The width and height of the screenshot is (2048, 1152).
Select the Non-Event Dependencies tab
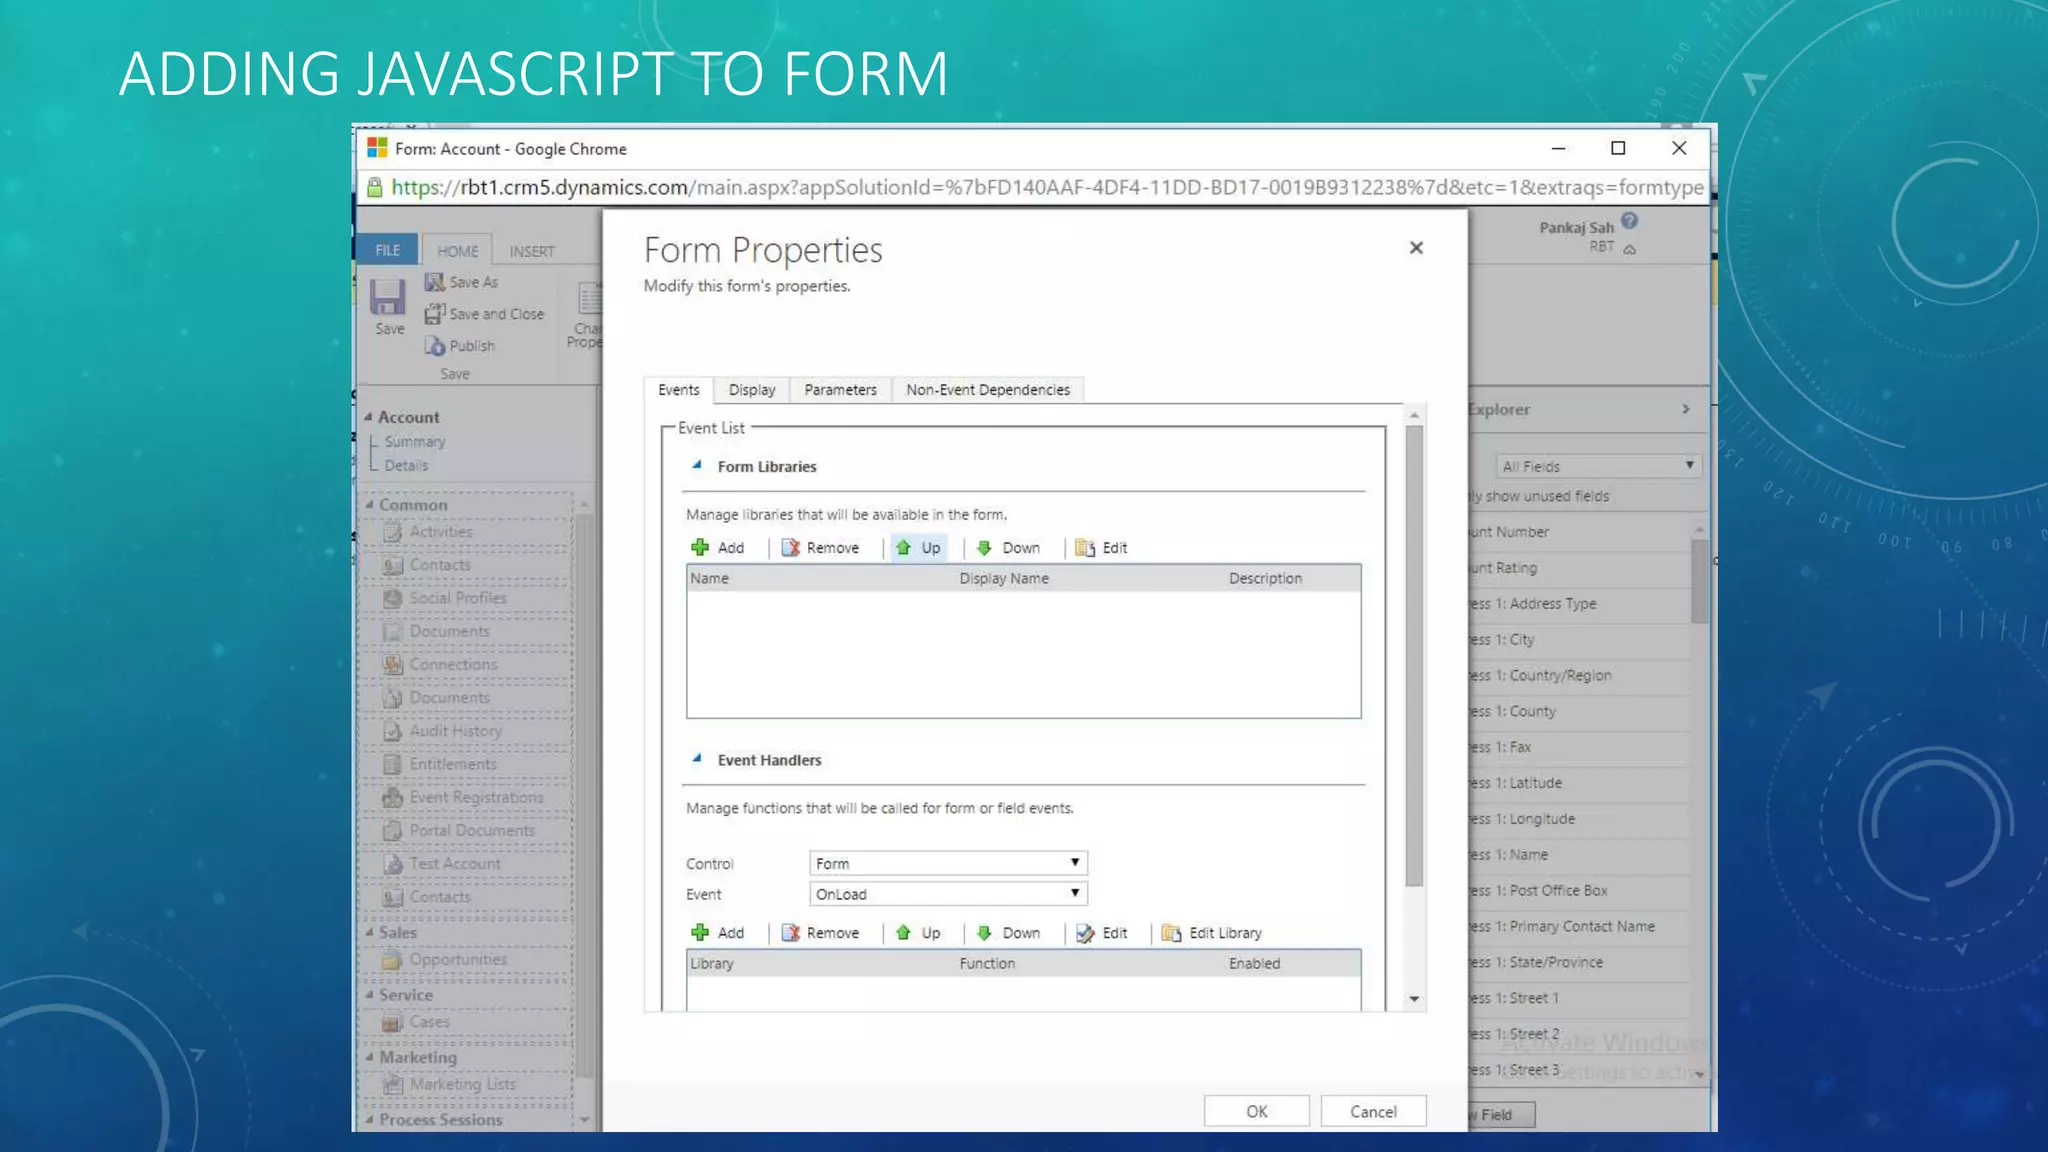click(987, 389)
